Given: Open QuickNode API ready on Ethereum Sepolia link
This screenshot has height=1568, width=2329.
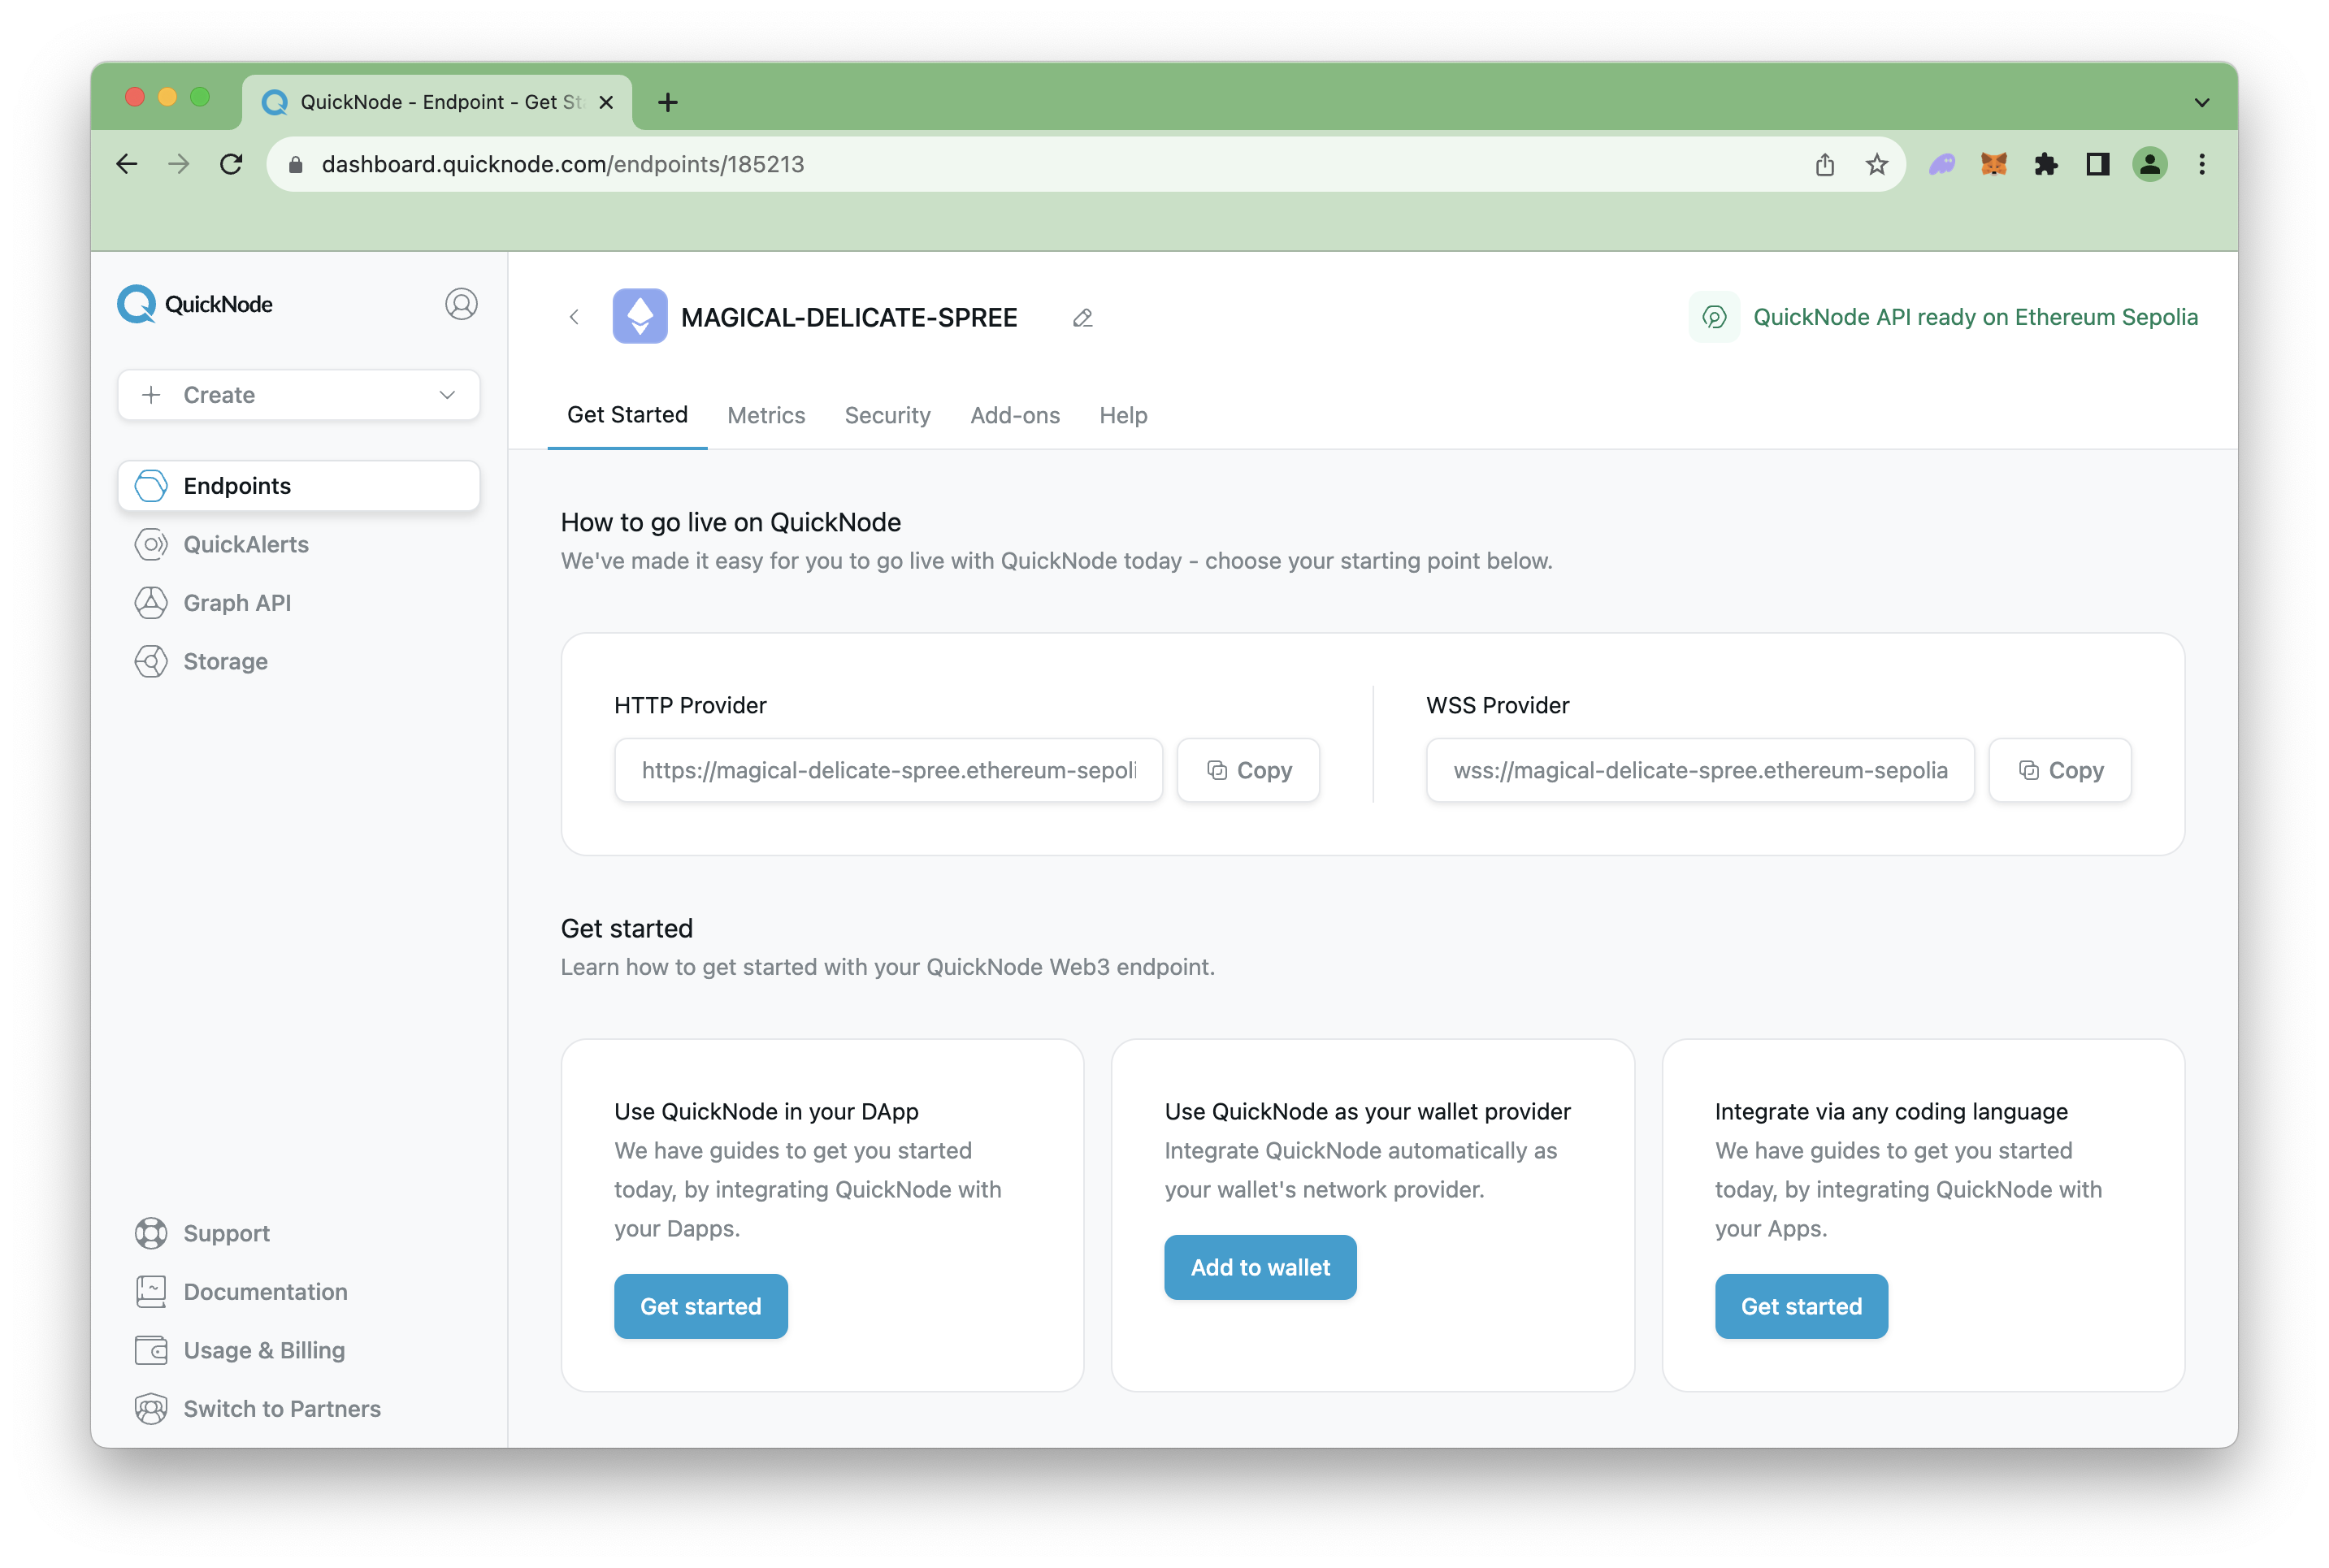Looking at the screenshot, I should tap(1975, 317).
